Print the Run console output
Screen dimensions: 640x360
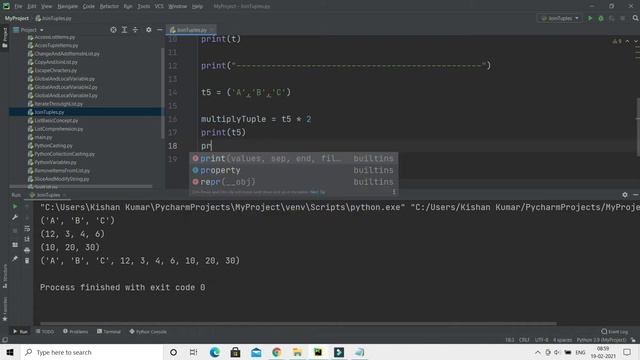coord(27,250)
